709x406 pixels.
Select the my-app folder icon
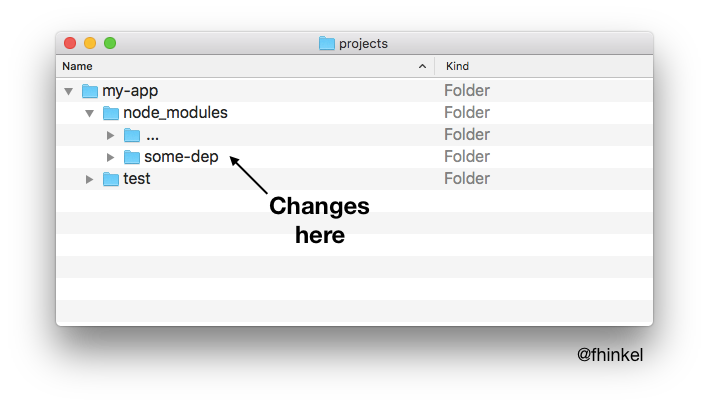(90, 91)
